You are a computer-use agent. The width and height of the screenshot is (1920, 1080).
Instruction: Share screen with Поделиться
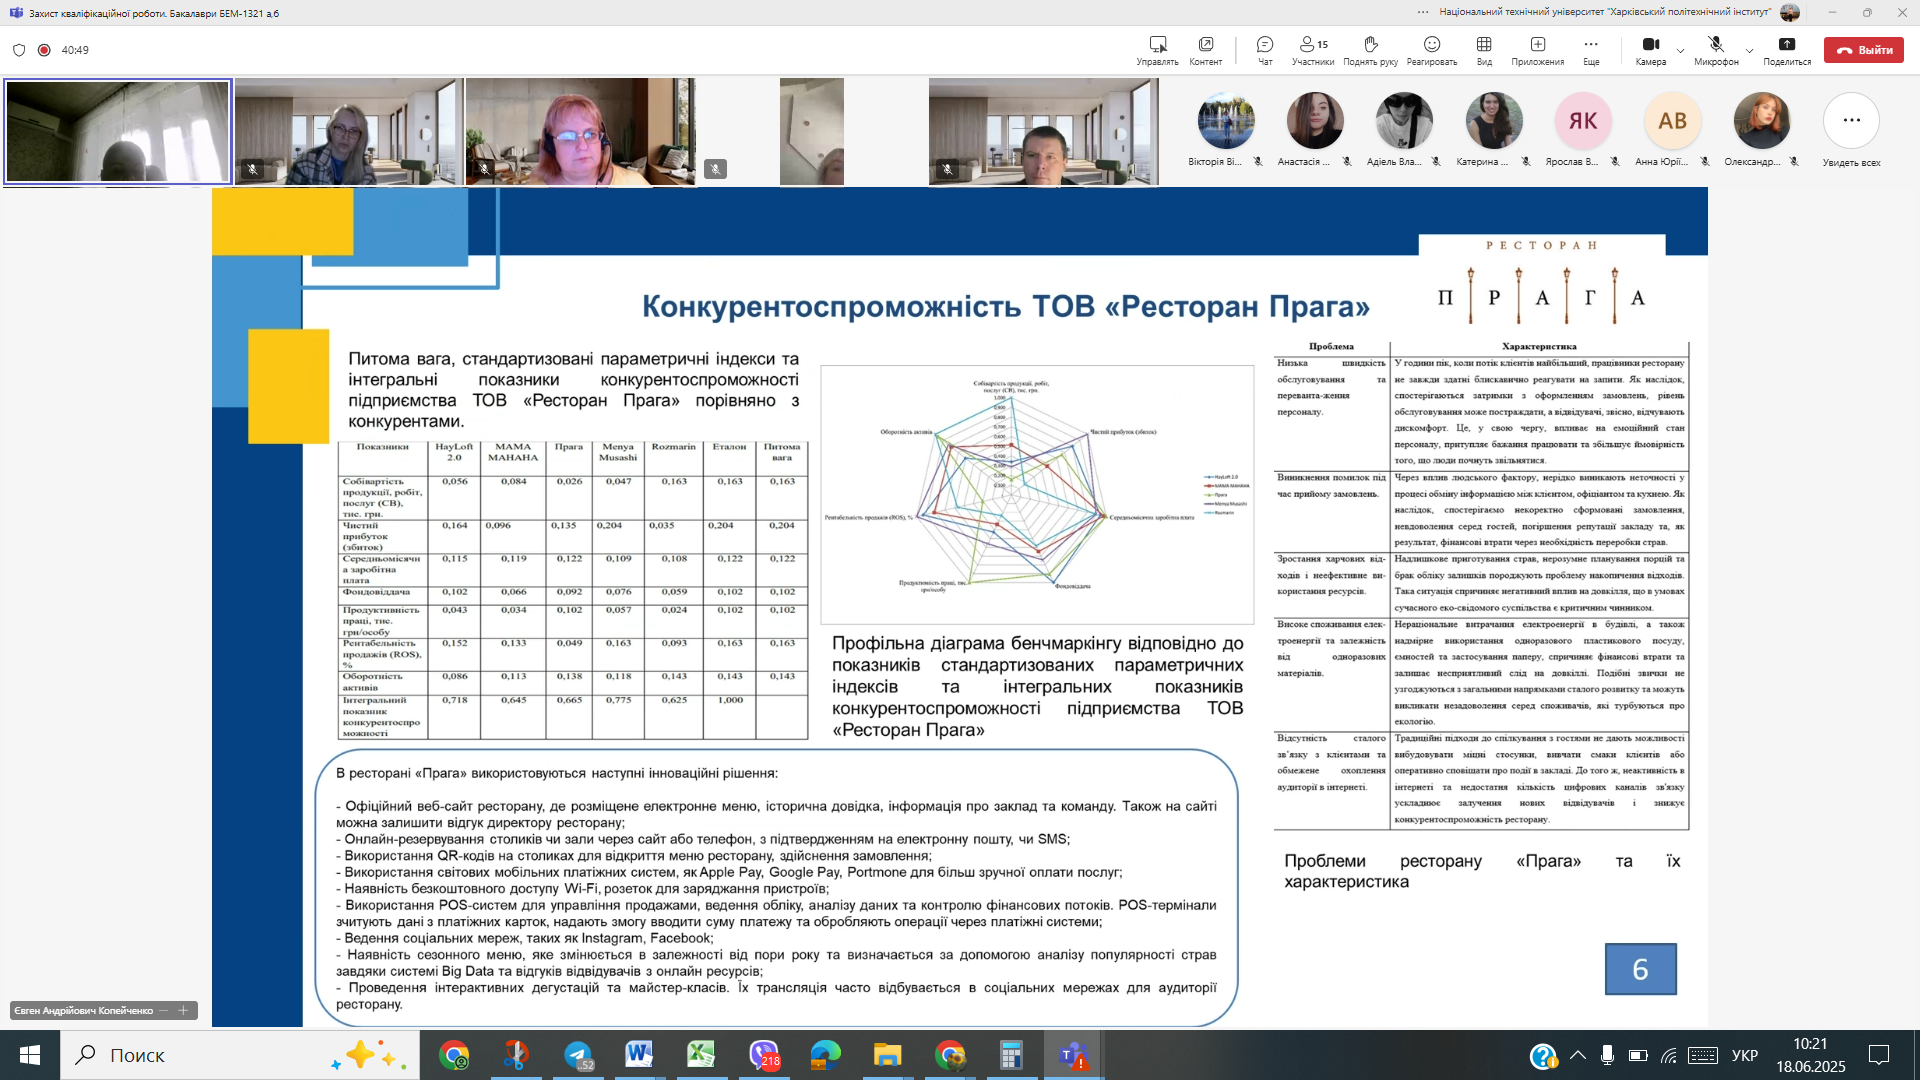click(x=1786, y=49)
